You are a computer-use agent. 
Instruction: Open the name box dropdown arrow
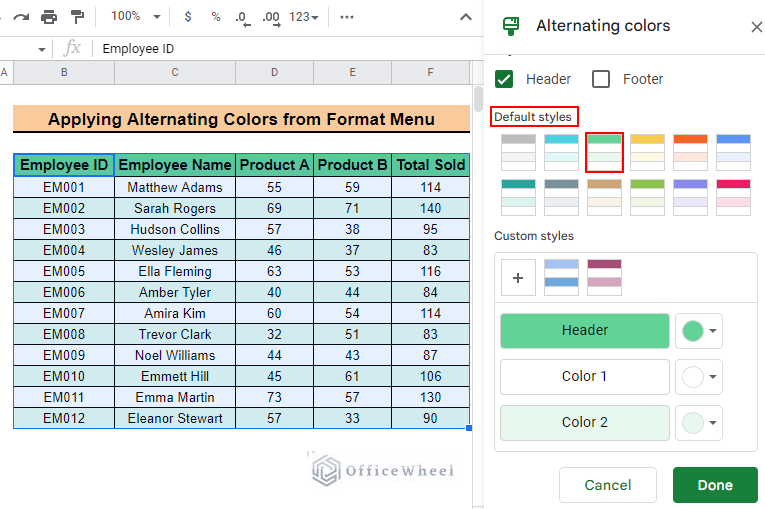pos(41,49)
